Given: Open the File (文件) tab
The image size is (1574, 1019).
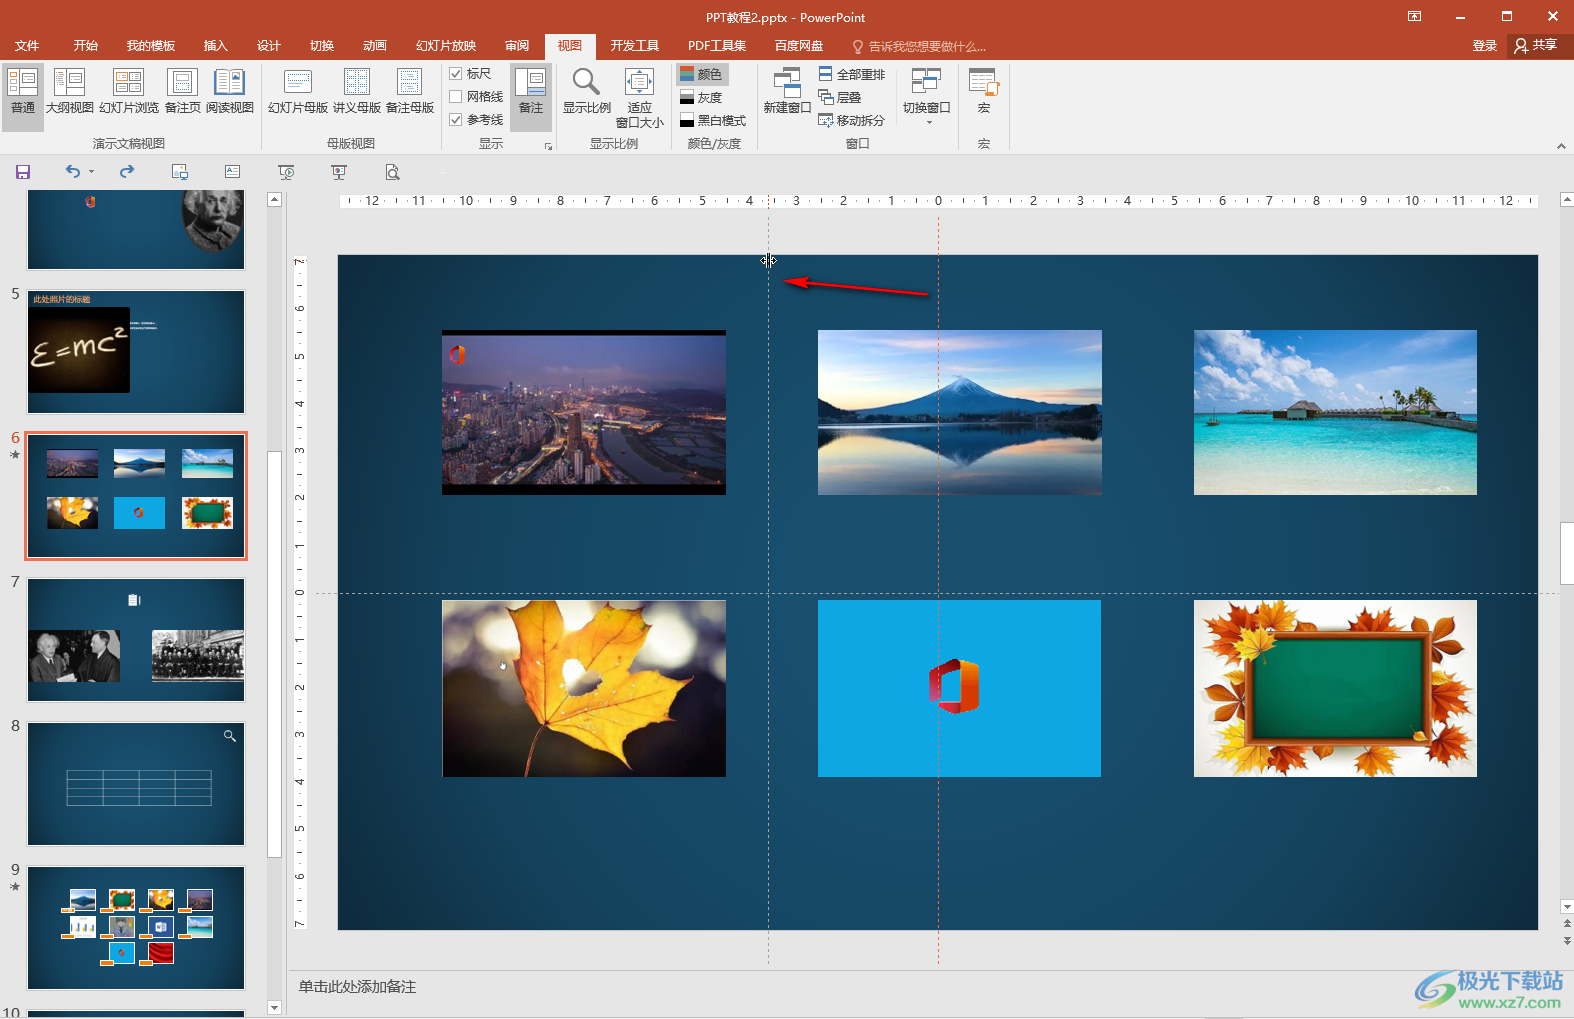Looking at the screenshot, I should pos(27,46).
